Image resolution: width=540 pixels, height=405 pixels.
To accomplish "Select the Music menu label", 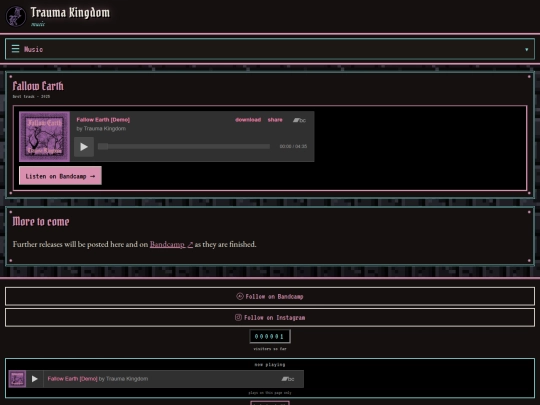I will pos(34,49).
